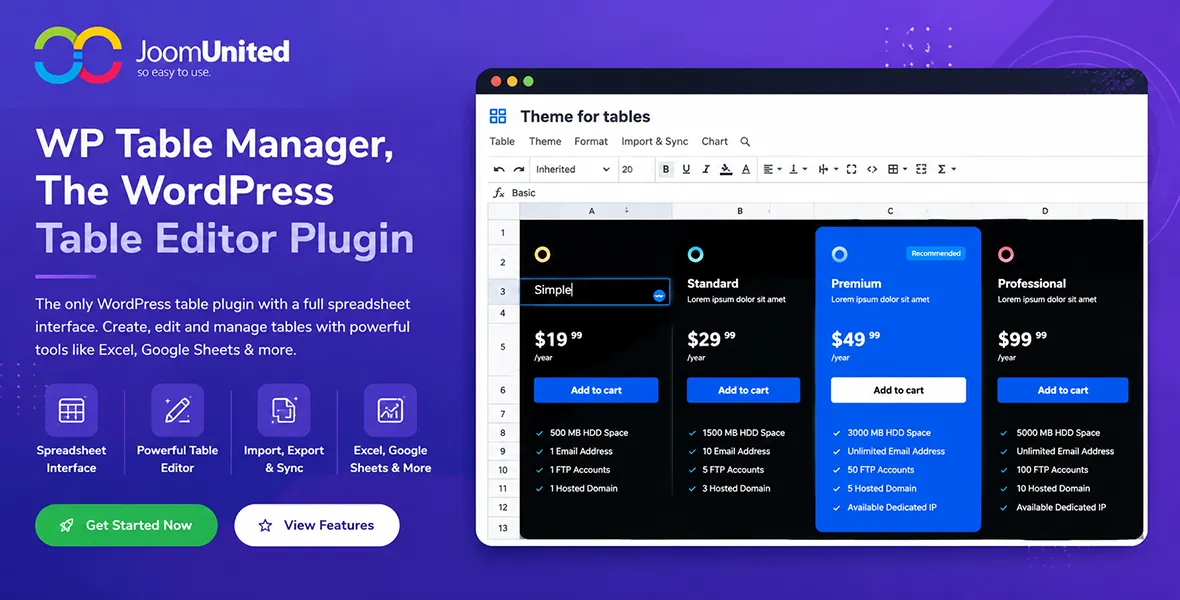Viewport: 1180px width, 600px height.
Task: Open the text font color picker
Action: tap(746, 169)
